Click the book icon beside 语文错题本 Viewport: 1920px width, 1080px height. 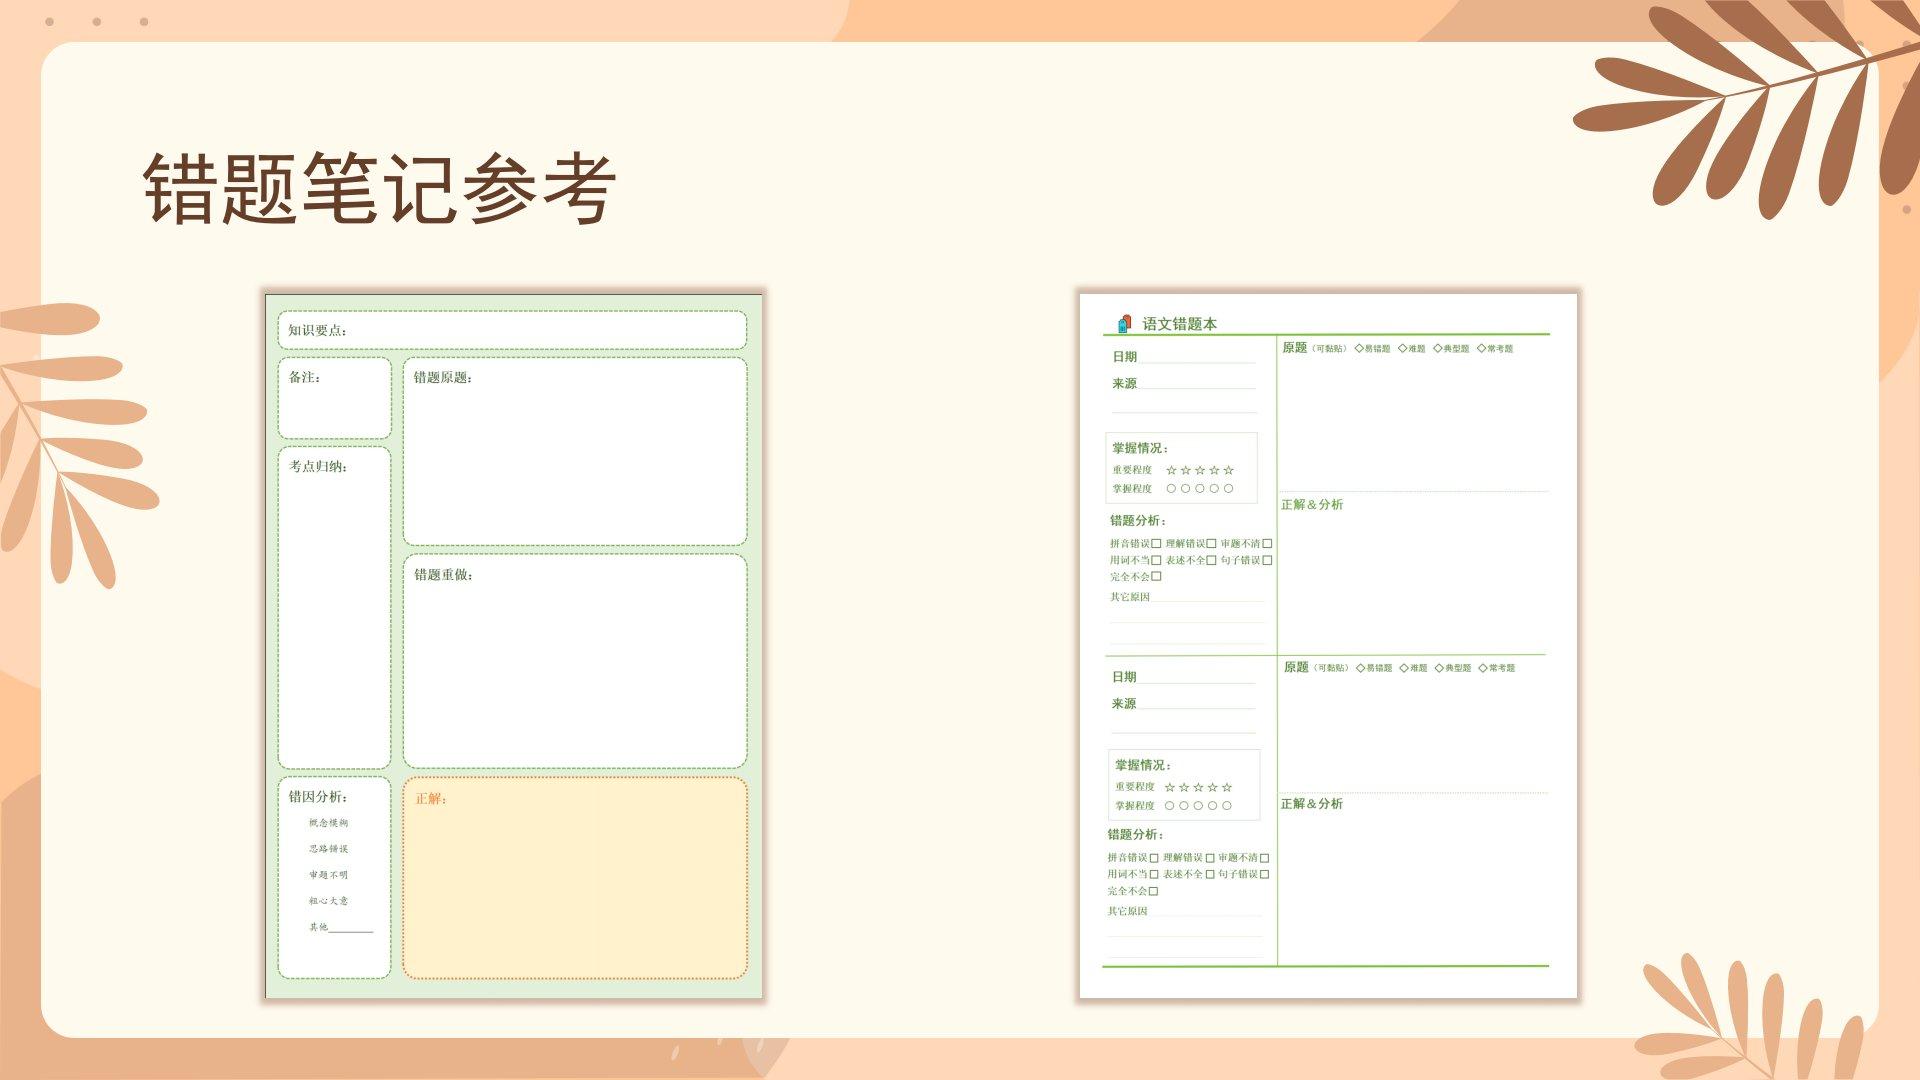(x=1124, y=322)
